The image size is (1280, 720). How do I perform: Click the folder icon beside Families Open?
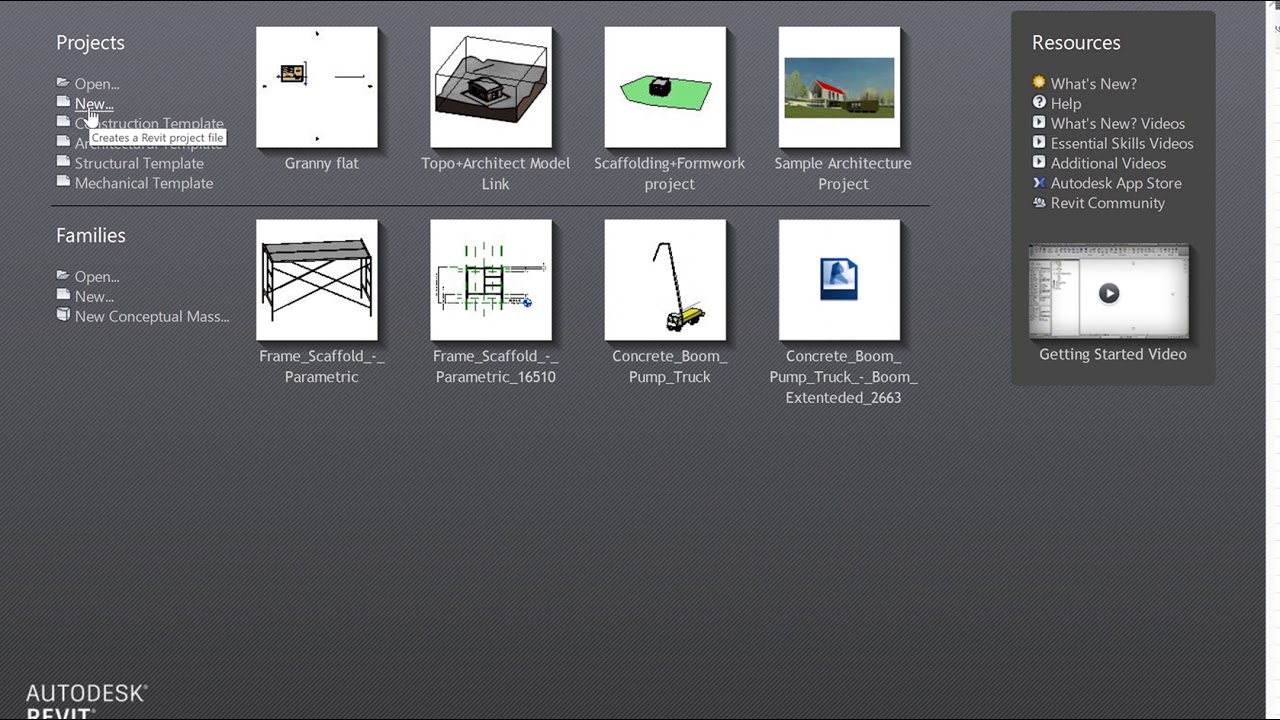pyautogui.click(x=63, y=276)
